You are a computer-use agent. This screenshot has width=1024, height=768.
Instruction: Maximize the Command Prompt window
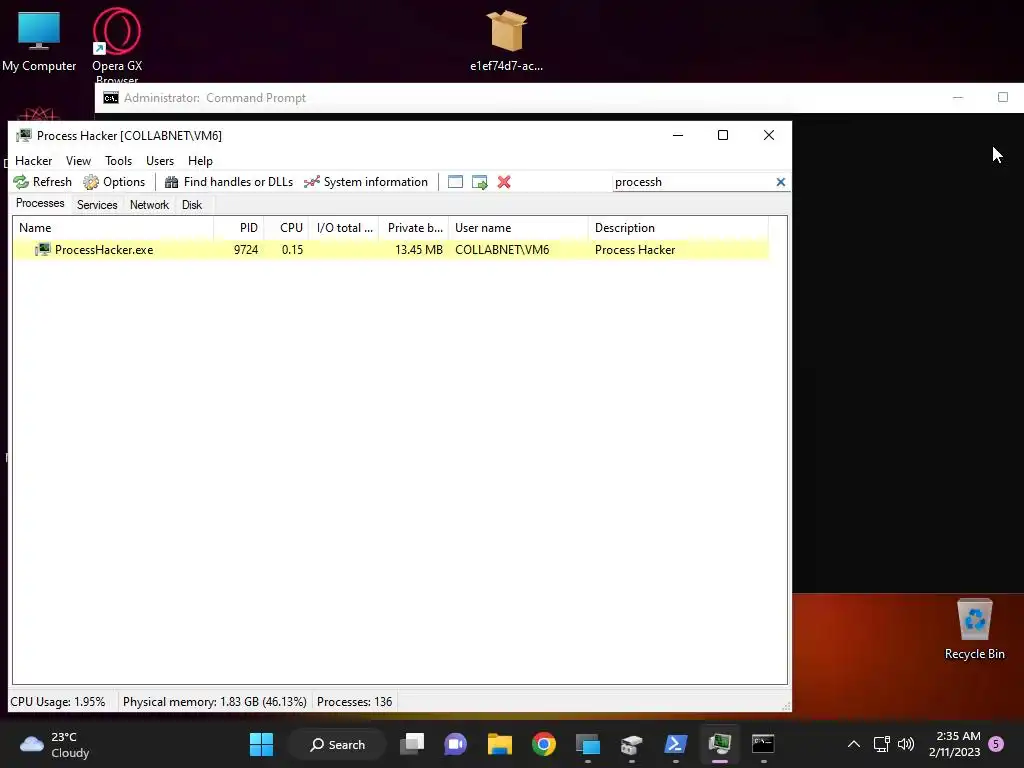(1003, 97)
